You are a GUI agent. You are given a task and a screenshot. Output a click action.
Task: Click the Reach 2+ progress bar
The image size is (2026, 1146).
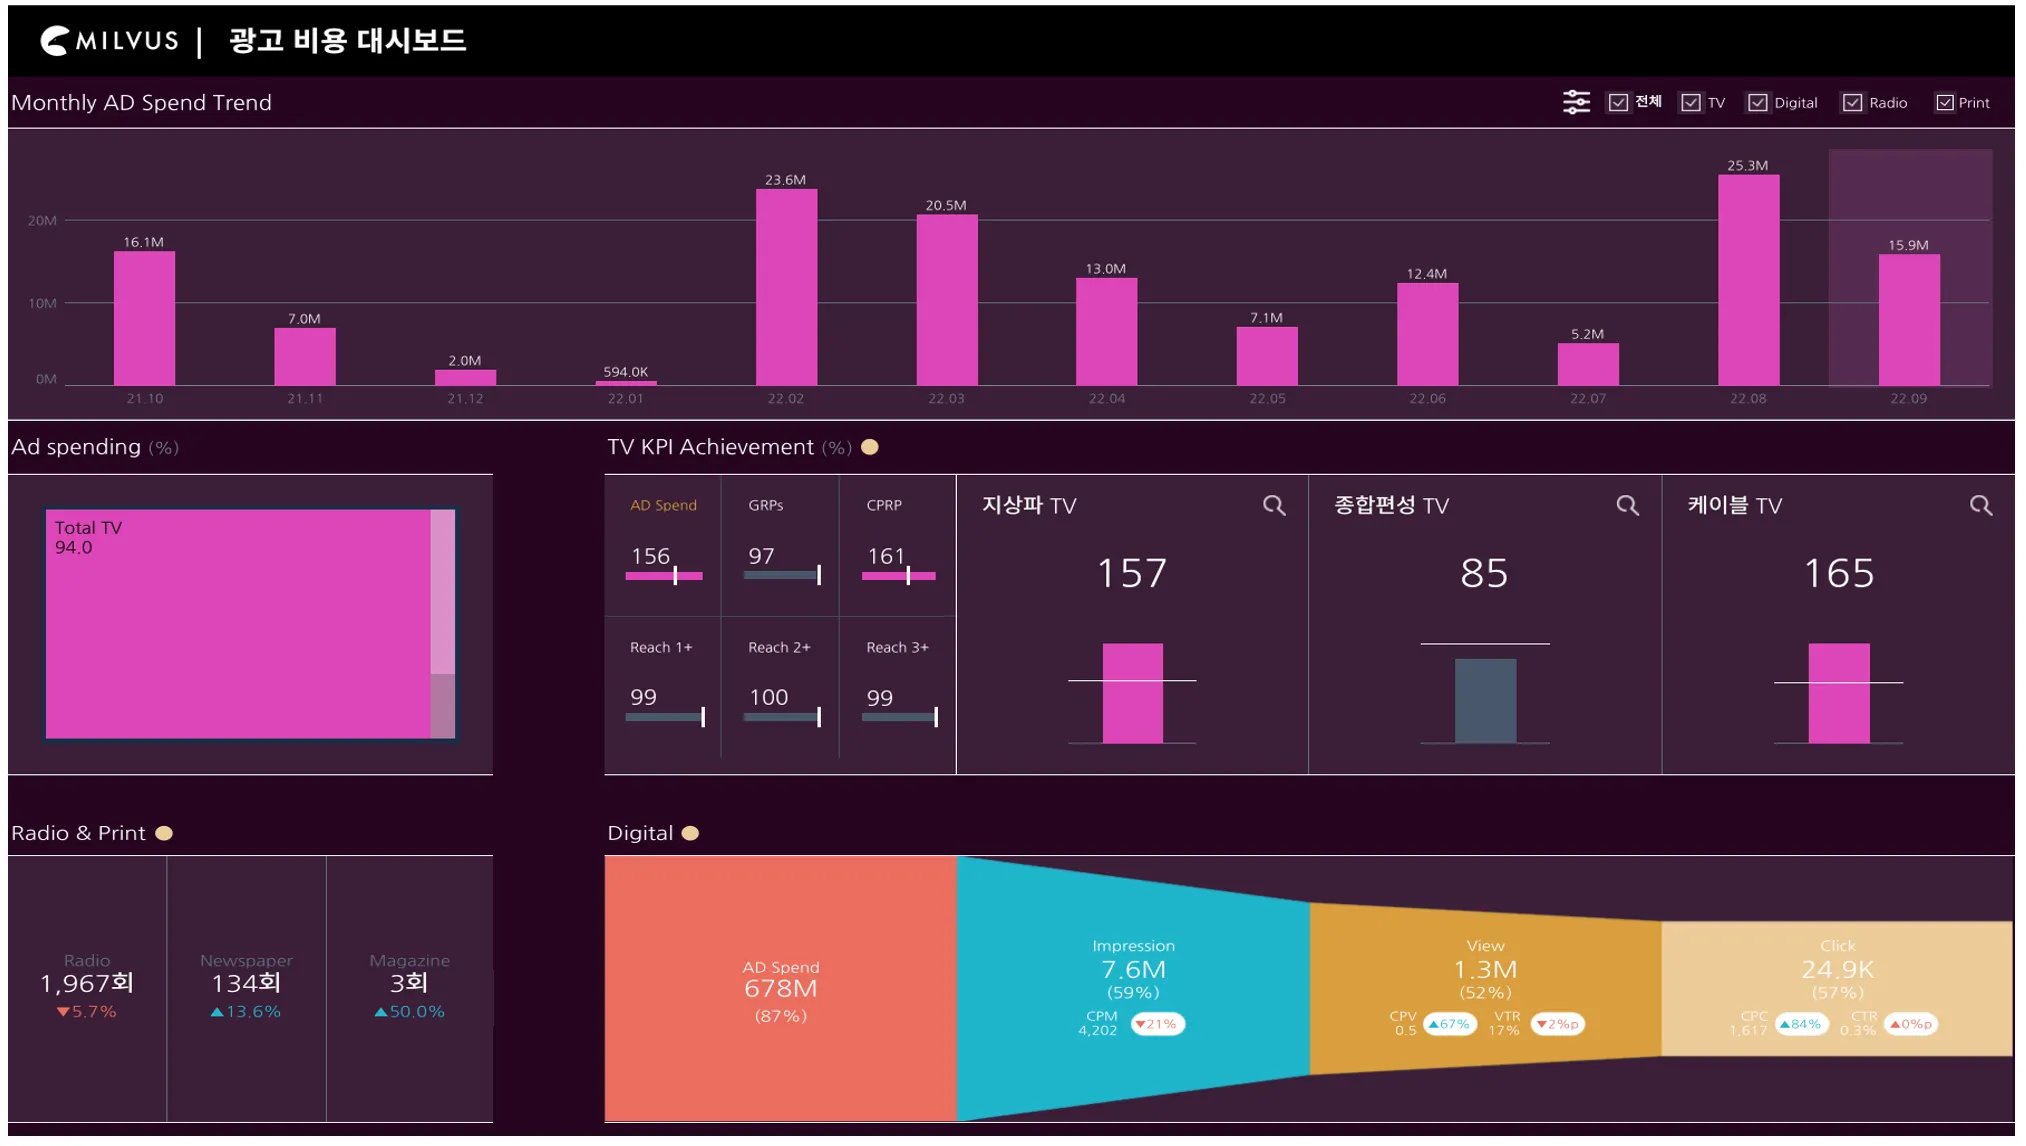click(x=783, y=717)
